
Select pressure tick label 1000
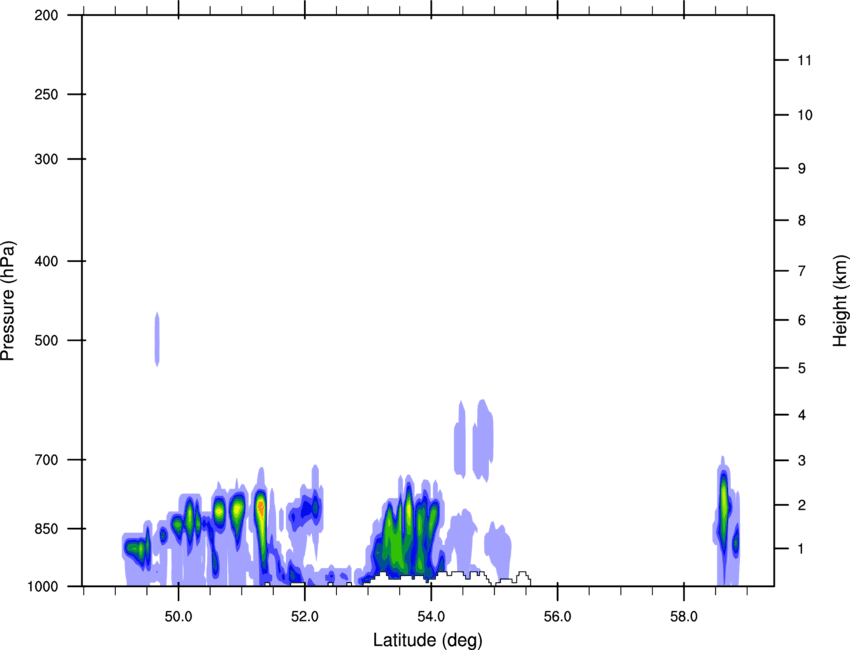click(x=43, y=586)
